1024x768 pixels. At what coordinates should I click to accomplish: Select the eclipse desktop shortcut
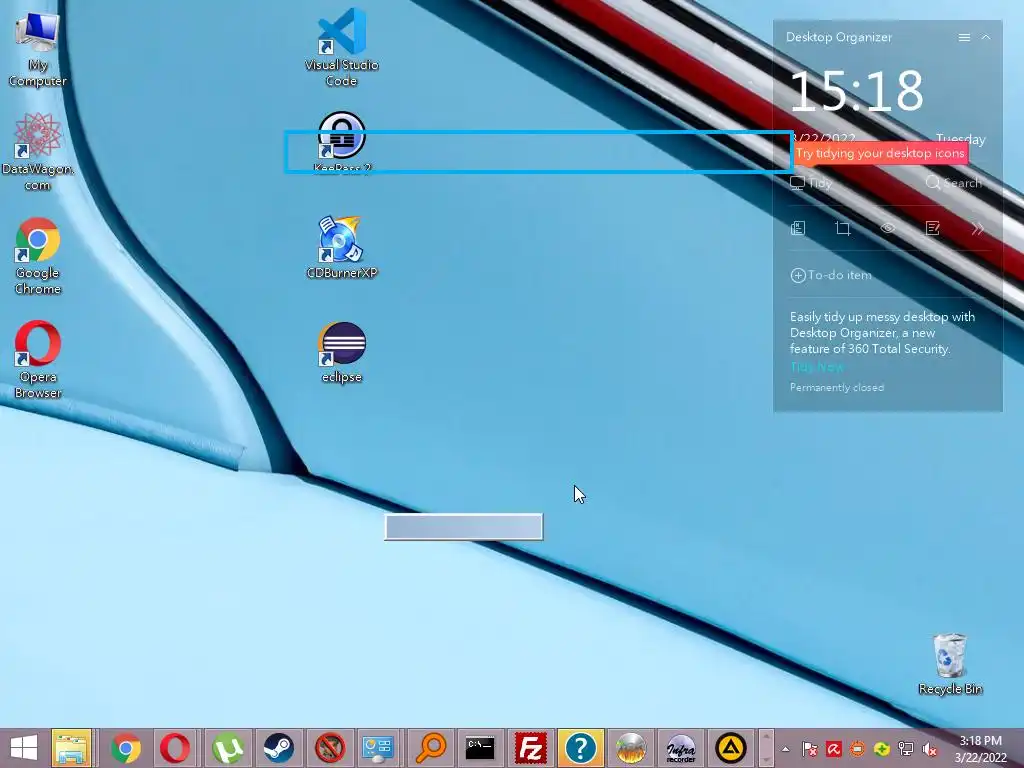coord(342,353)
